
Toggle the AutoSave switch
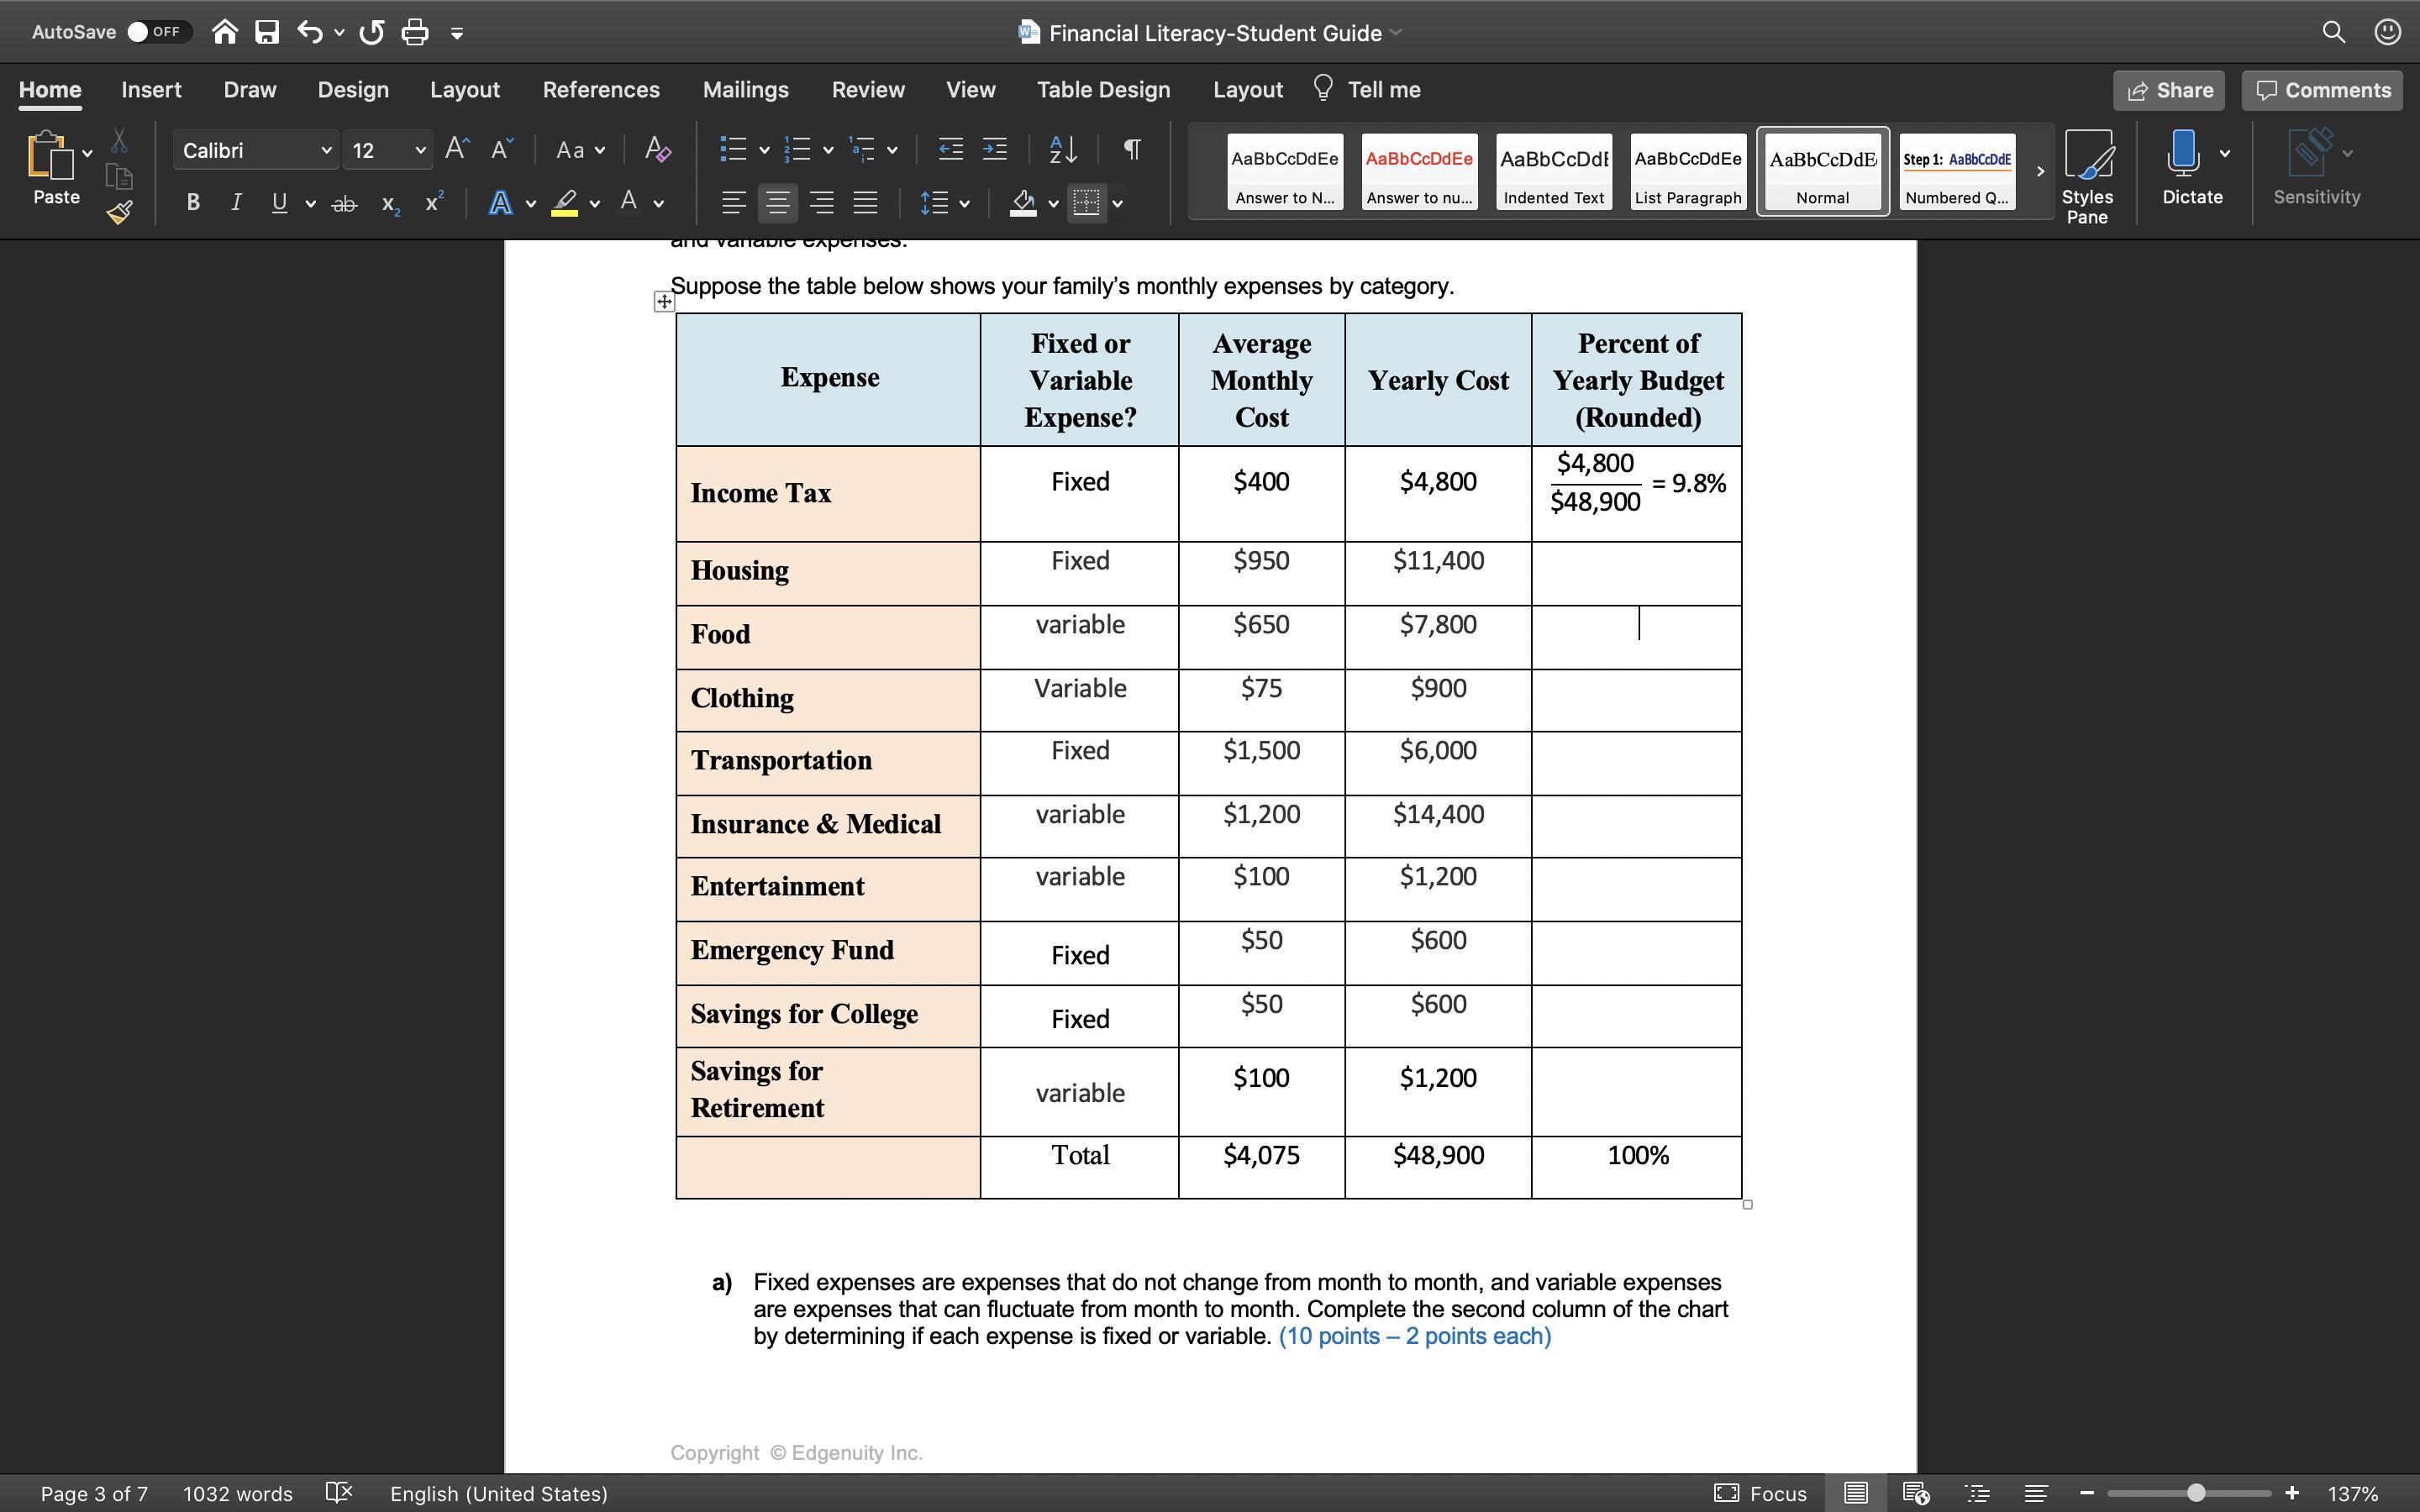[x=156, y=32]
